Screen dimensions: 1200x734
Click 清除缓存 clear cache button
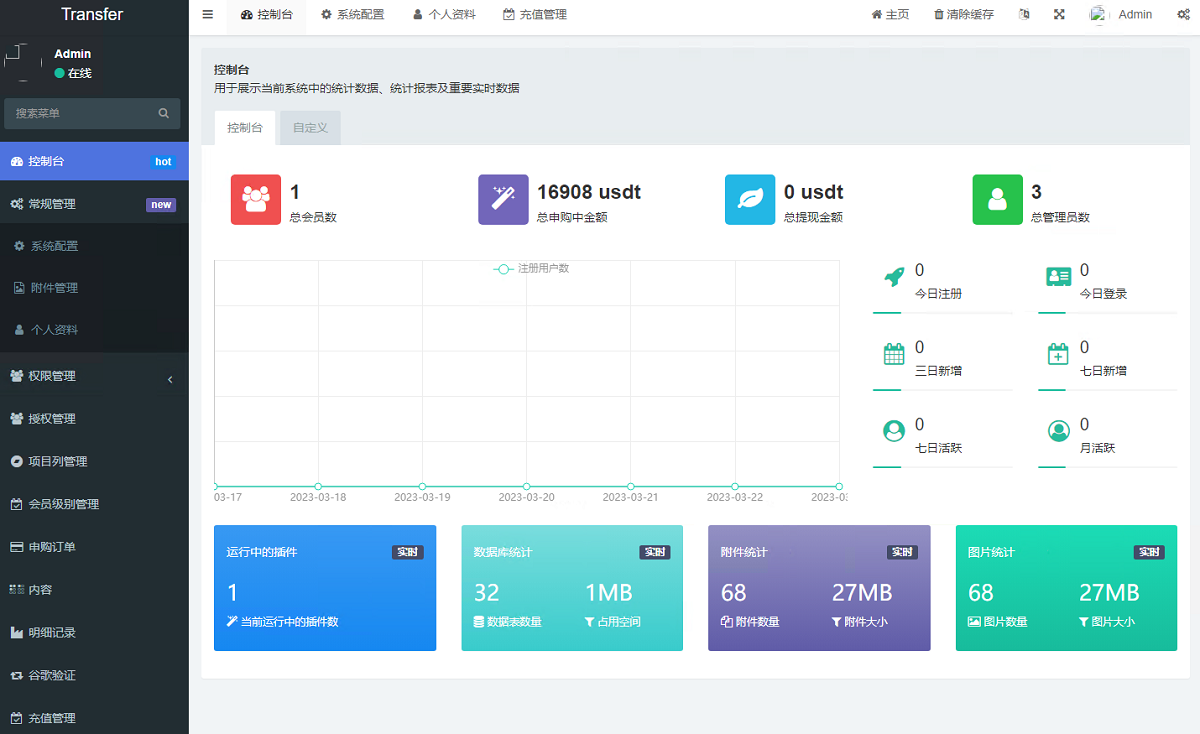point(963,15)
